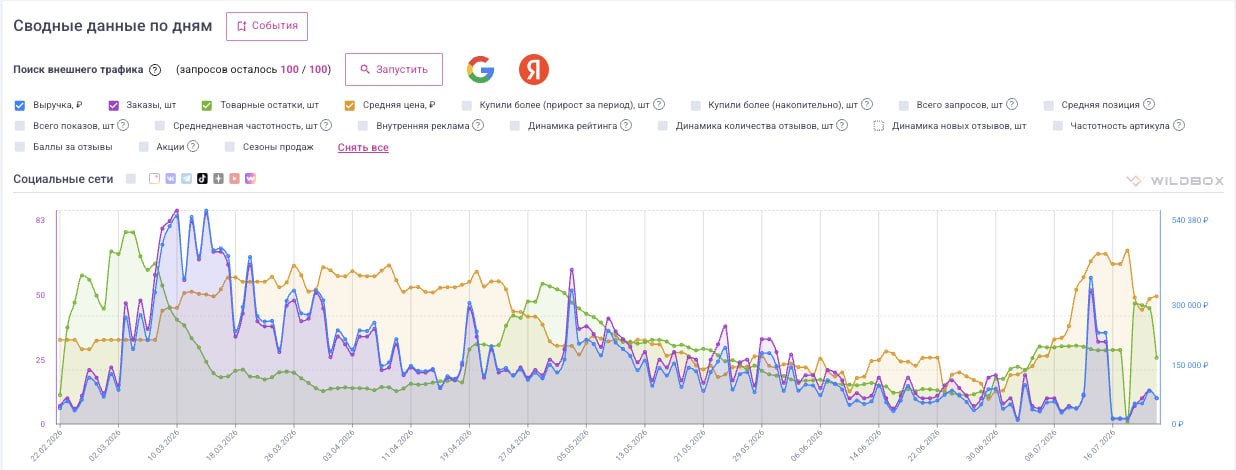This screenshot has width=1236, height=470.
Task: Enable the Частотность артикула checkbox
Action: point(1057,126)
